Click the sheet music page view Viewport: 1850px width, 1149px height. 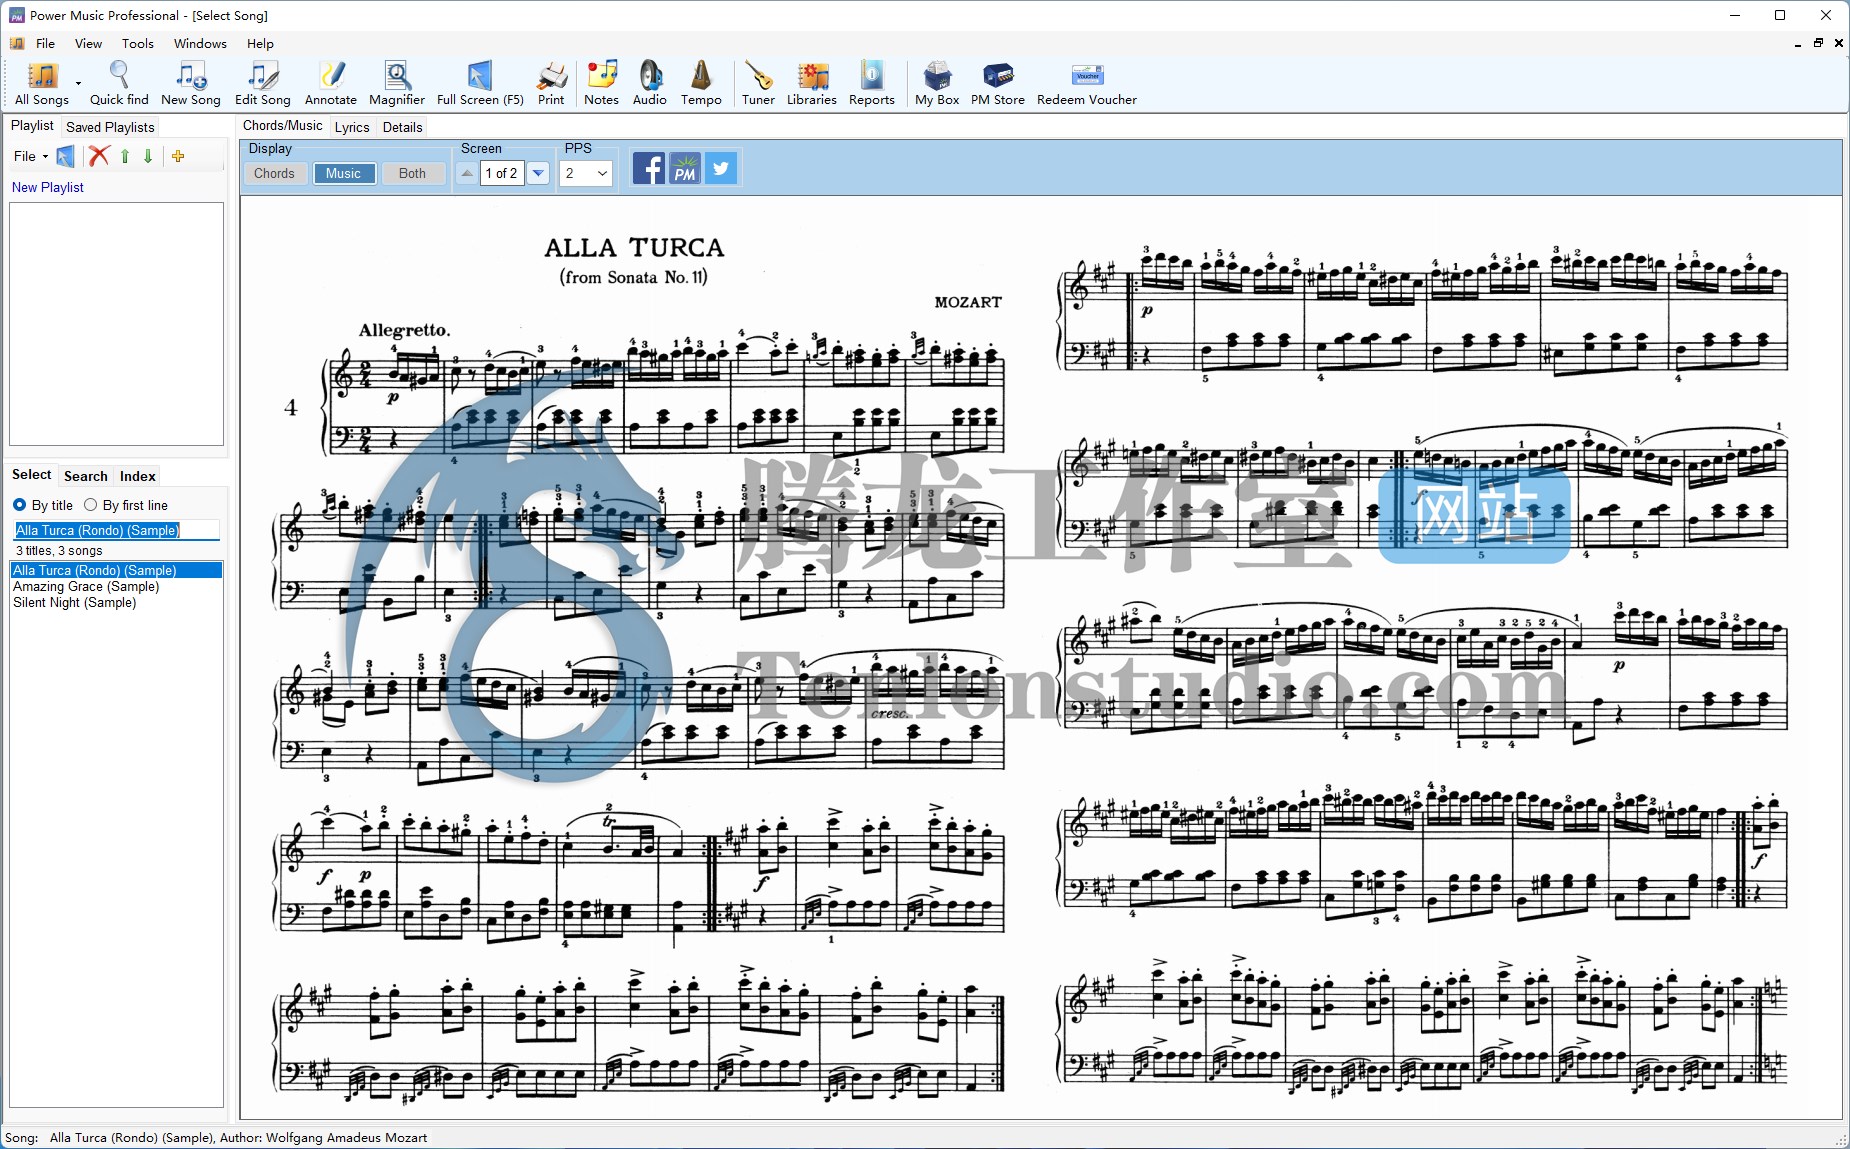click(x=1041, y=657)
